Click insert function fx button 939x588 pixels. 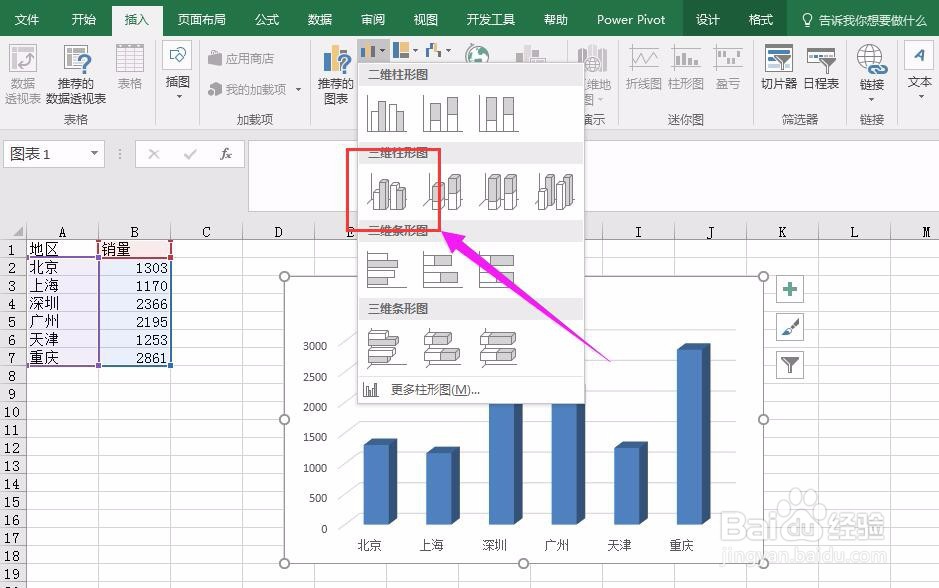point(226,154)
